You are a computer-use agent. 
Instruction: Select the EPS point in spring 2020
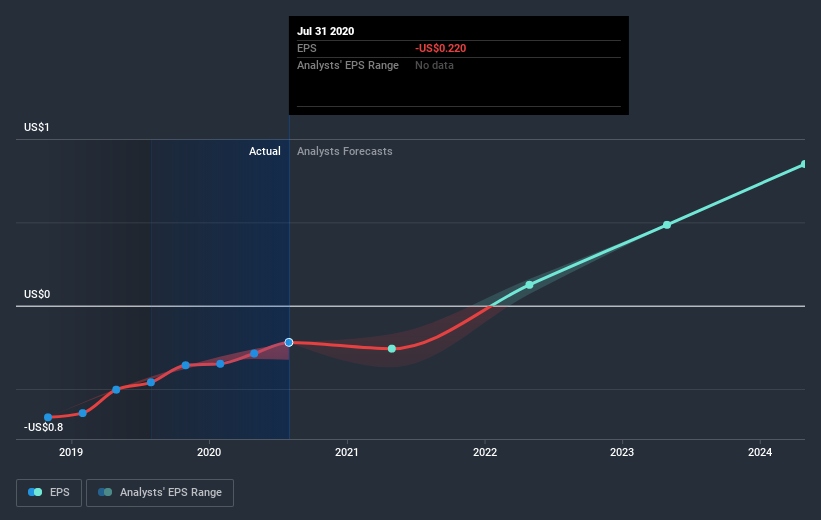pyautogui.click(x=254, y=353)
